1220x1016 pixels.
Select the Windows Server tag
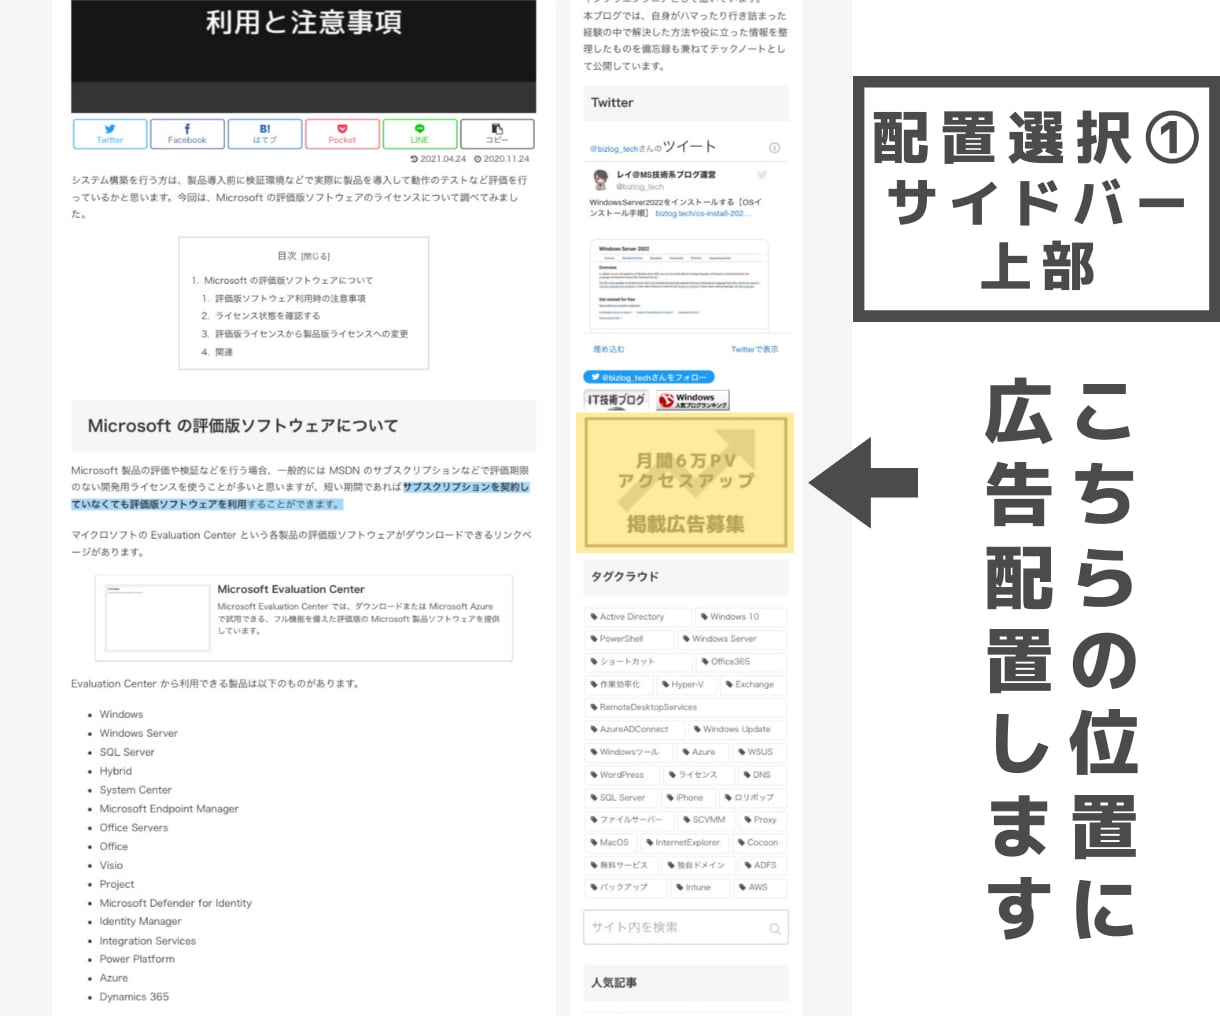732,639
